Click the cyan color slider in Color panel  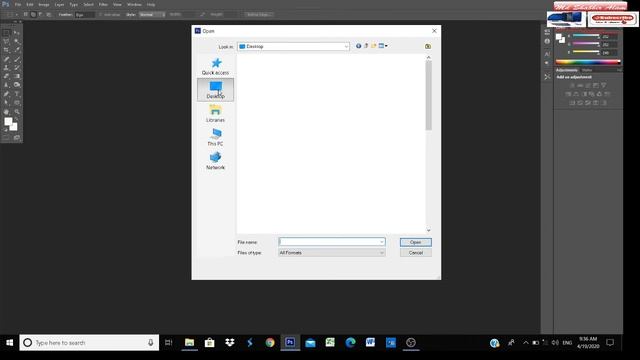pyautogui.click(x=586, y=36)
